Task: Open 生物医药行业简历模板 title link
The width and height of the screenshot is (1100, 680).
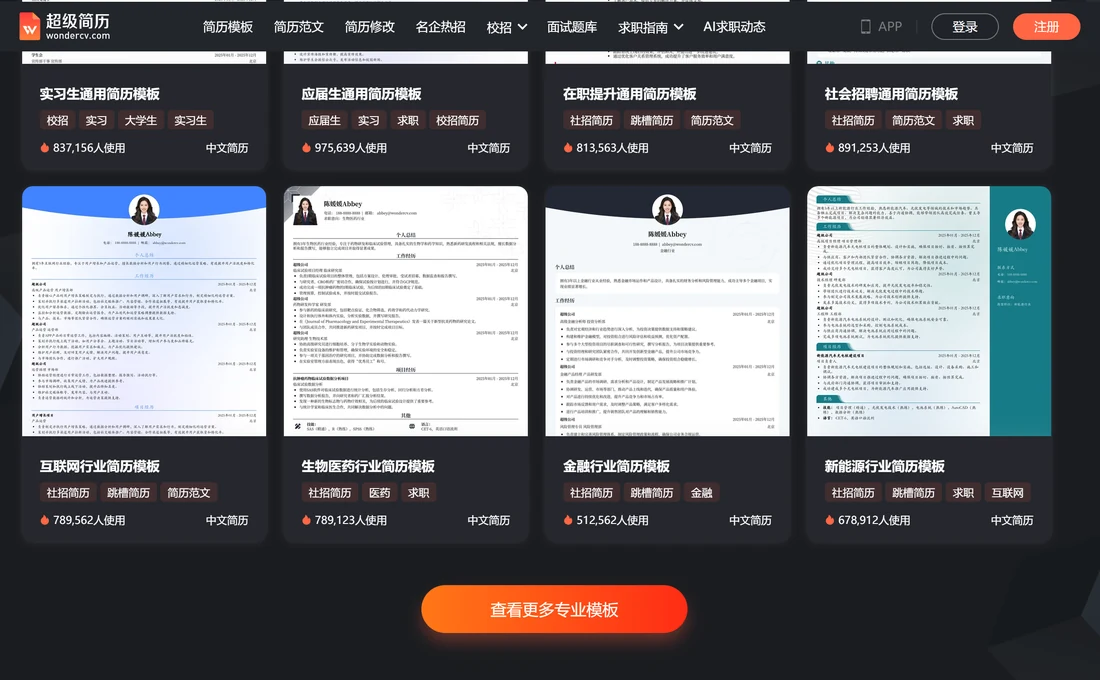Action: pos(368,466)
